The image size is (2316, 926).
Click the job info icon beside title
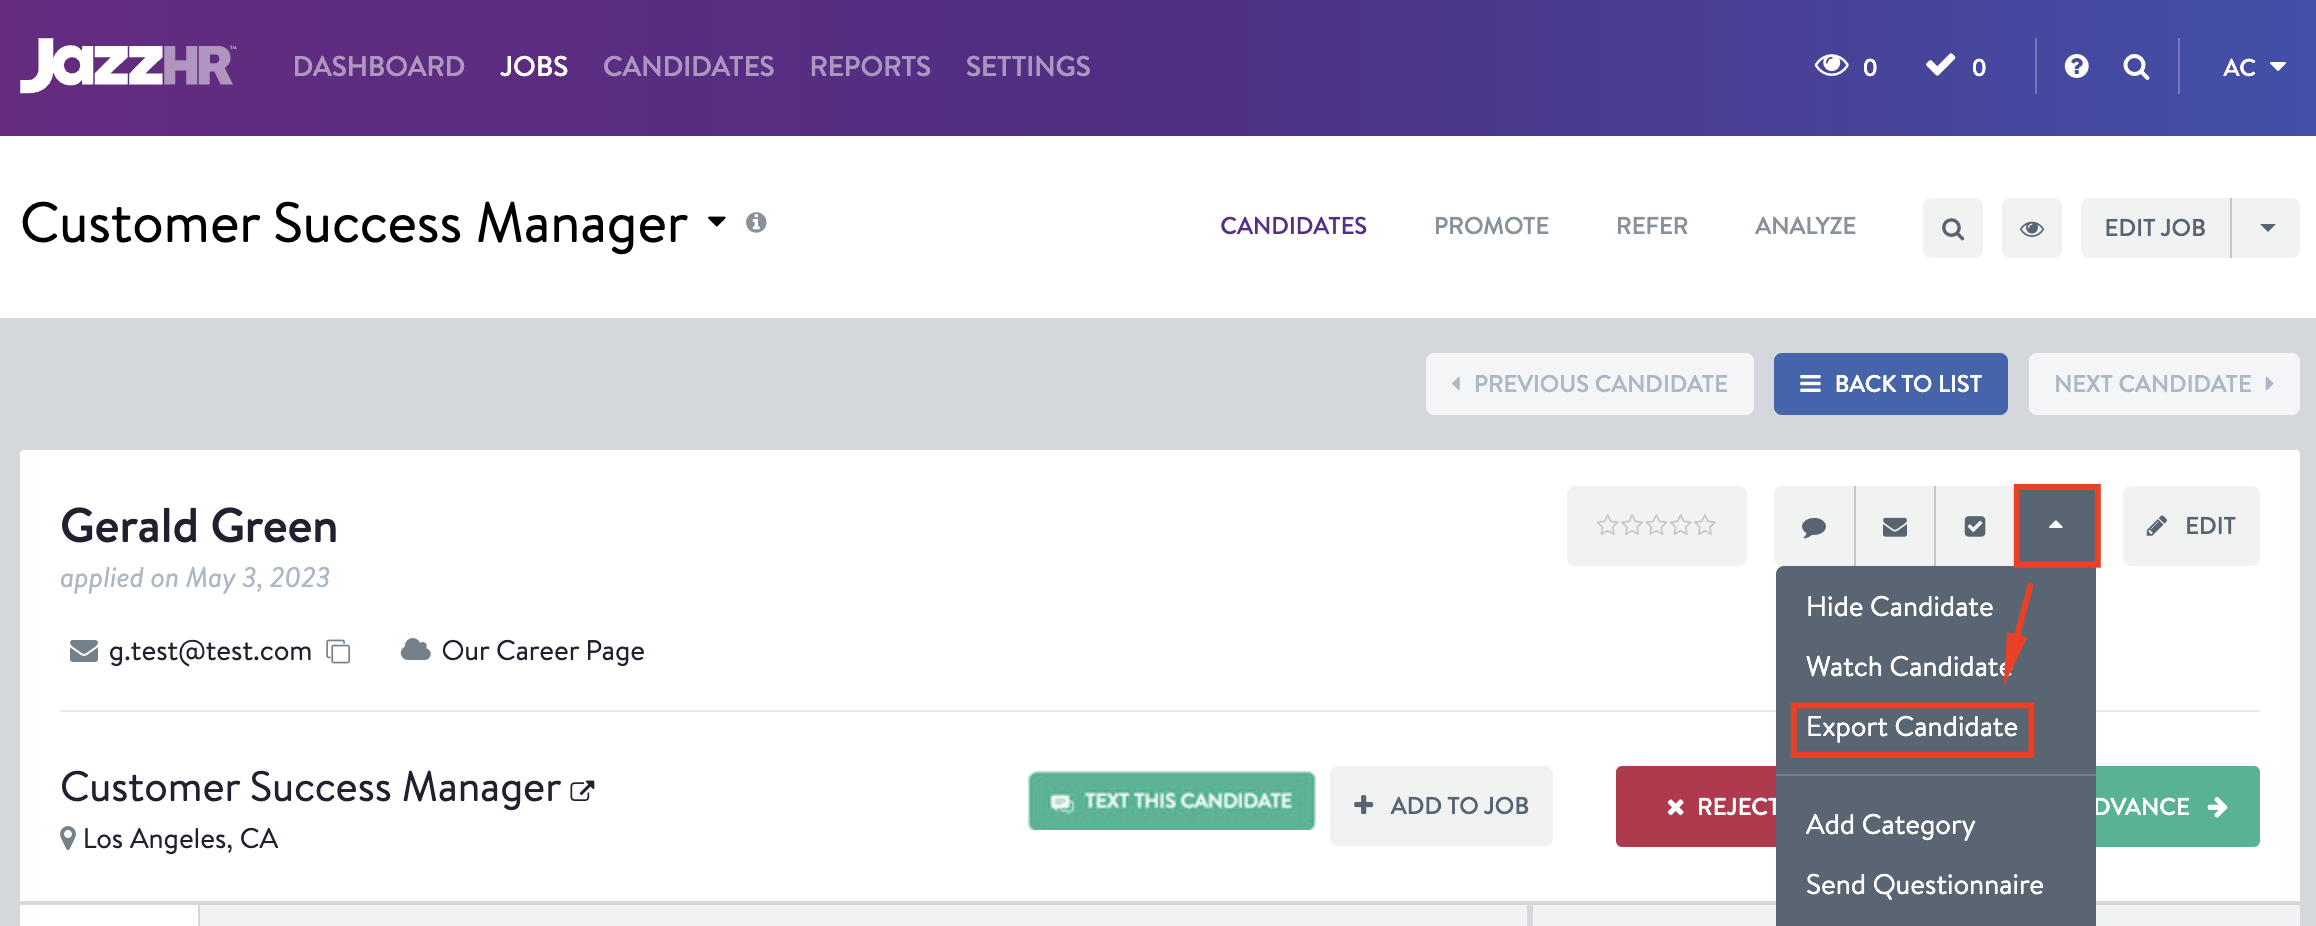click(x=756, y=222)
